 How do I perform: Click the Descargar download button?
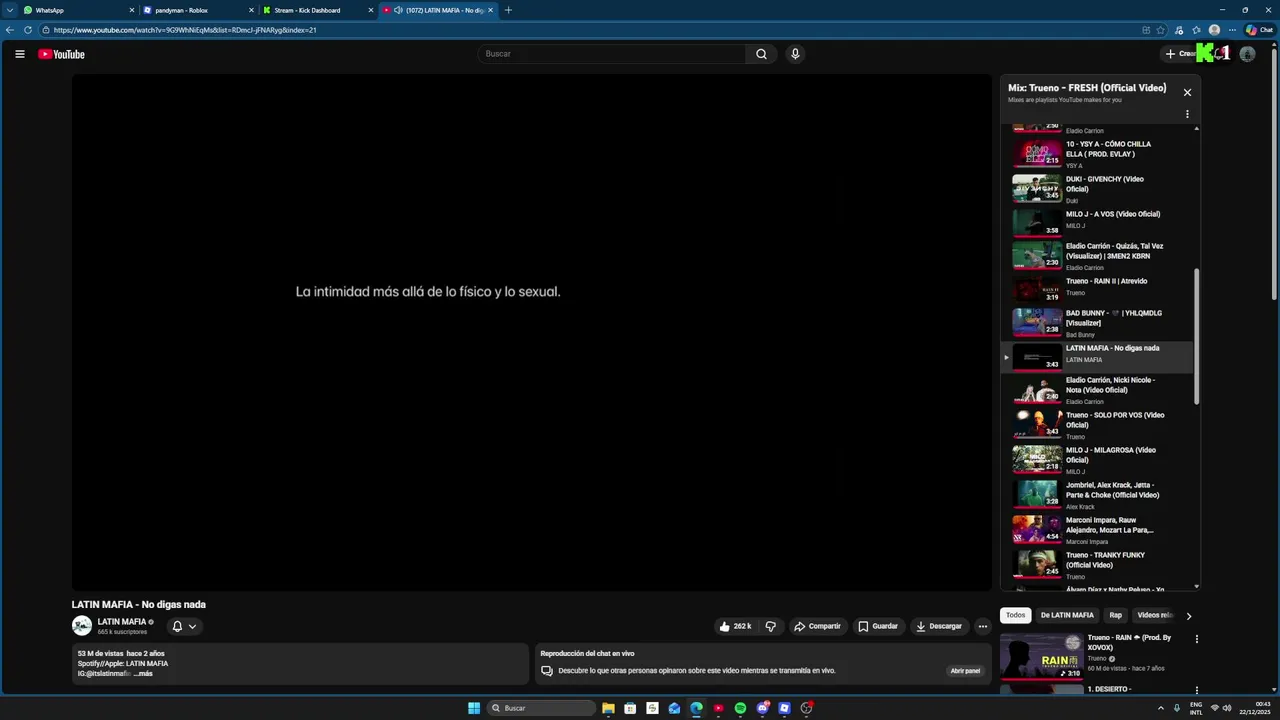pos(939,626)
